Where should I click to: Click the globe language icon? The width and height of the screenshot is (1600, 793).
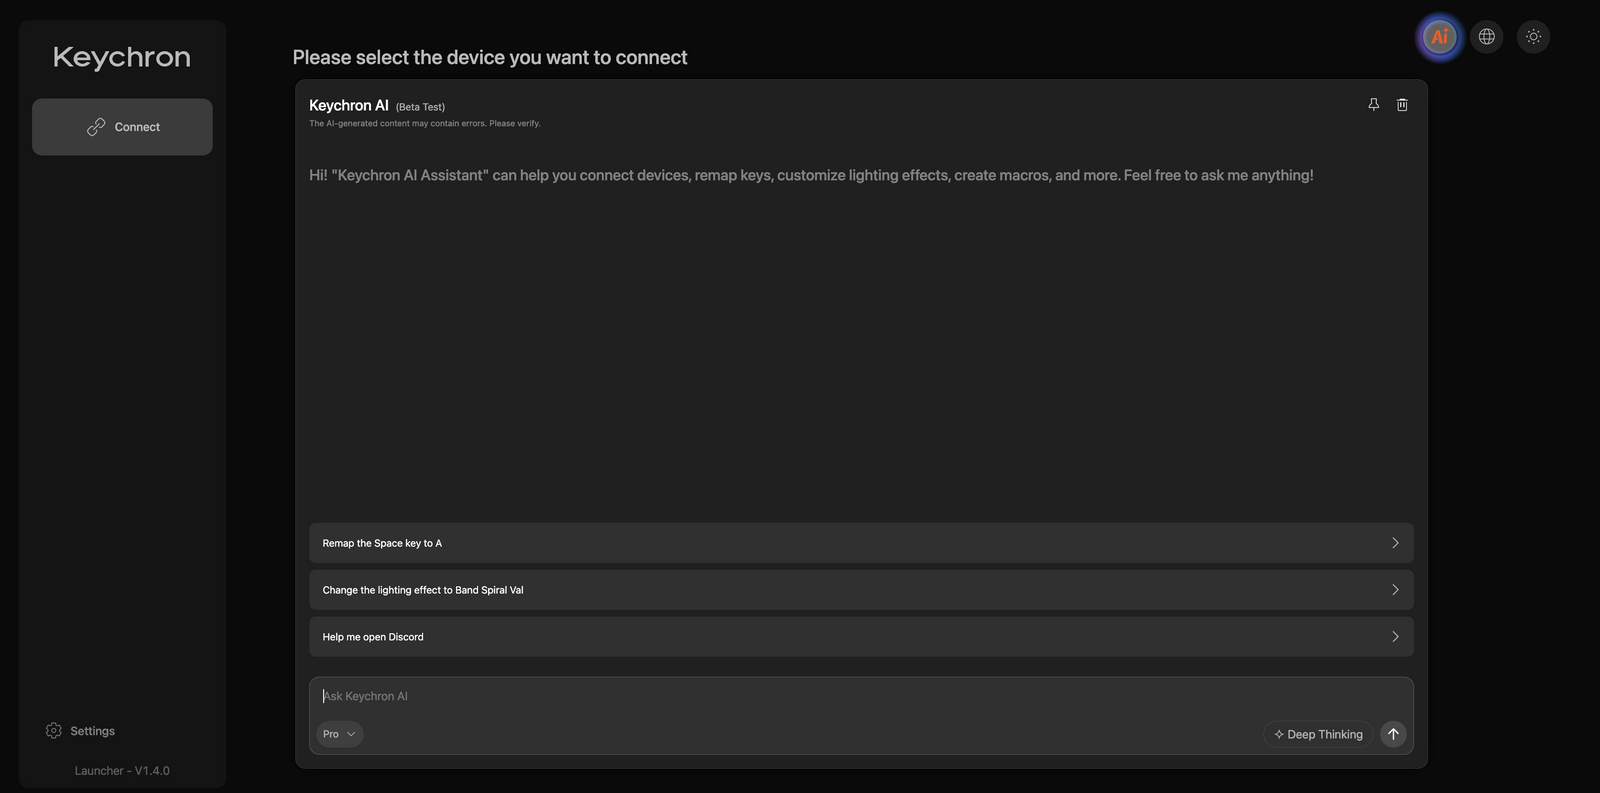[1487, 37]
